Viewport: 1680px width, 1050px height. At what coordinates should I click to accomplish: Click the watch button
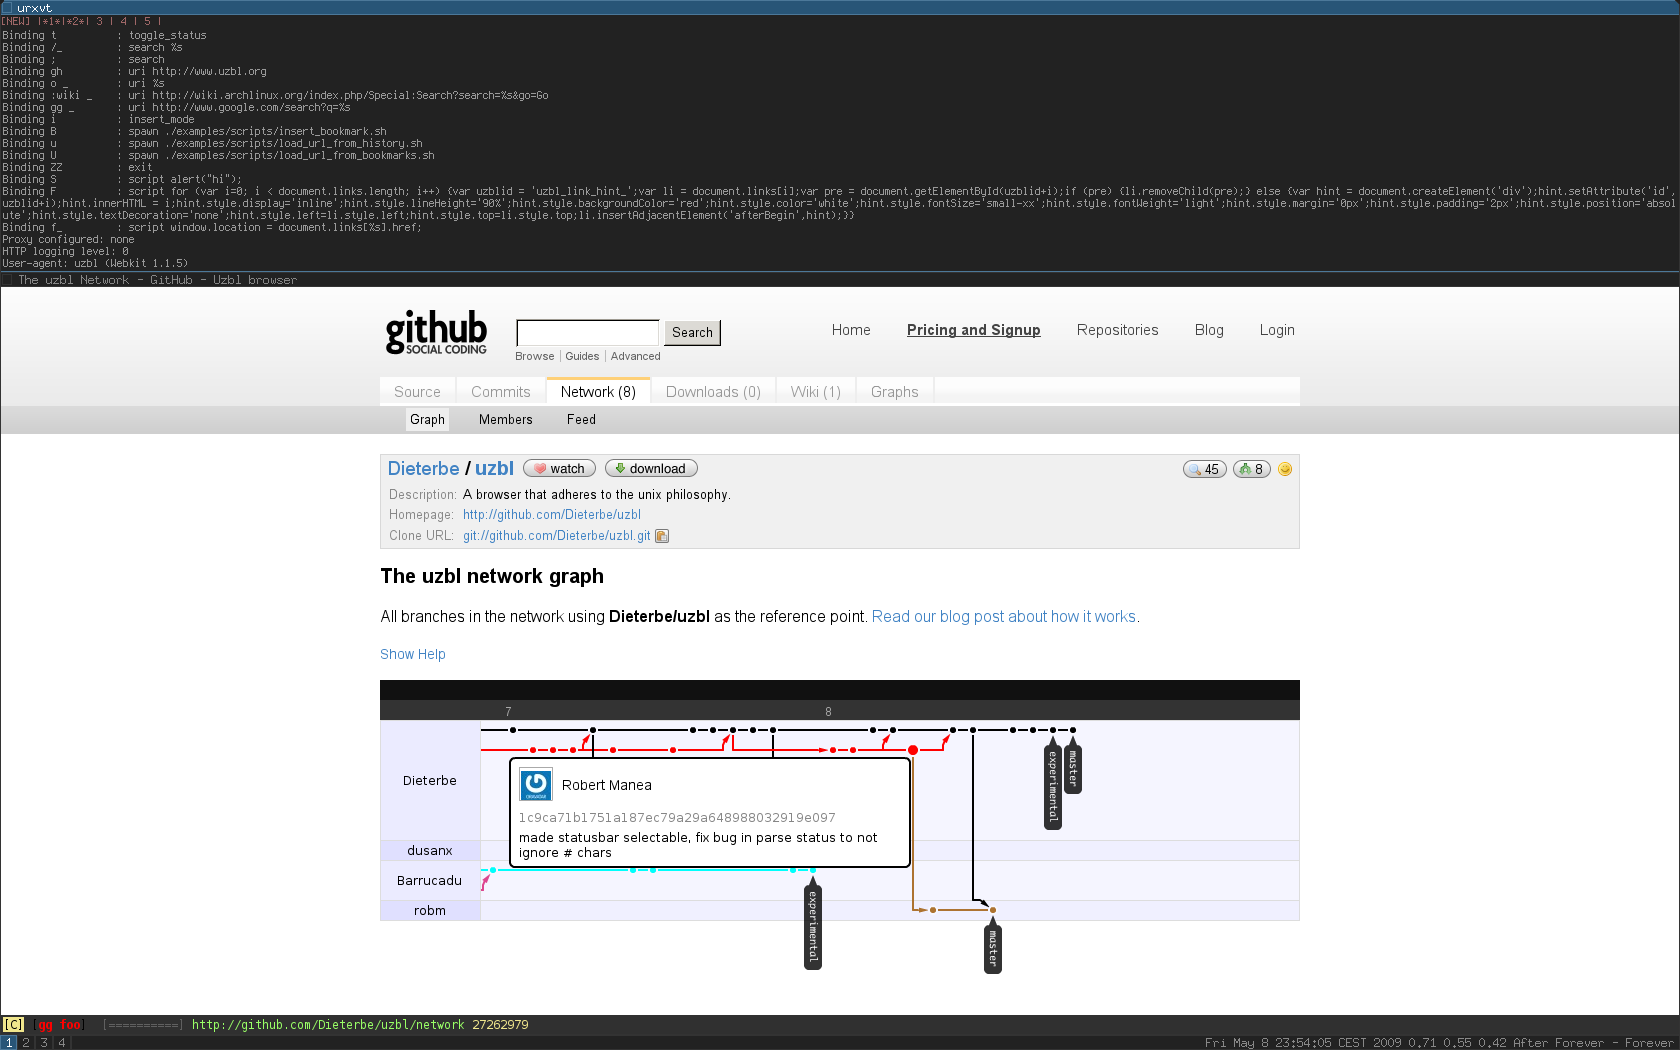point(559,469)
